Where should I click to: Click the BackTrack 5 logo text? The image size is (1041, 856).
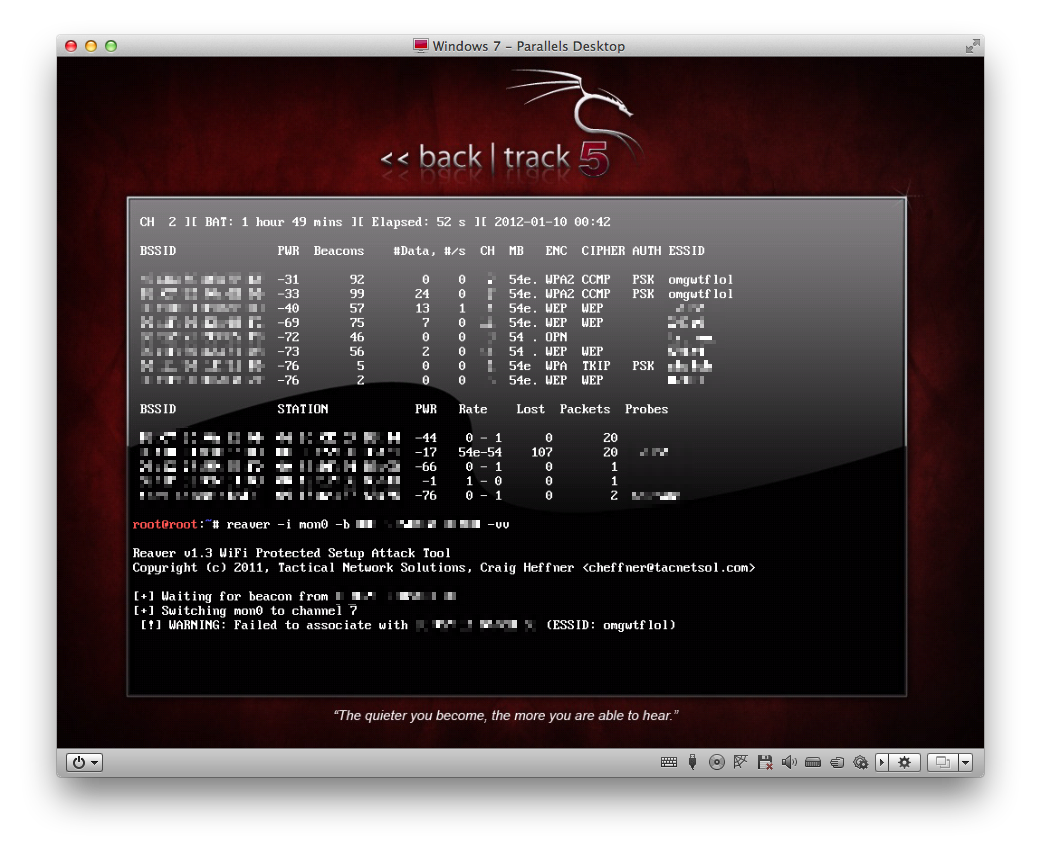[x=495, y=159]
